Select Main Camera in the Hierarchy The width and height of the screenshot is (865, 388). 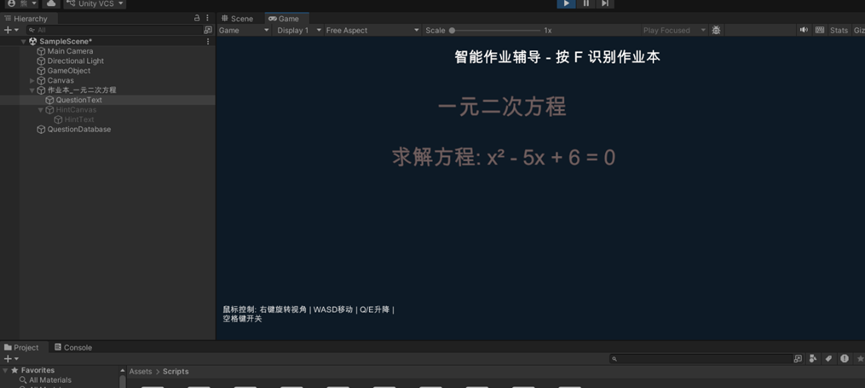click(x=70, y=51)
